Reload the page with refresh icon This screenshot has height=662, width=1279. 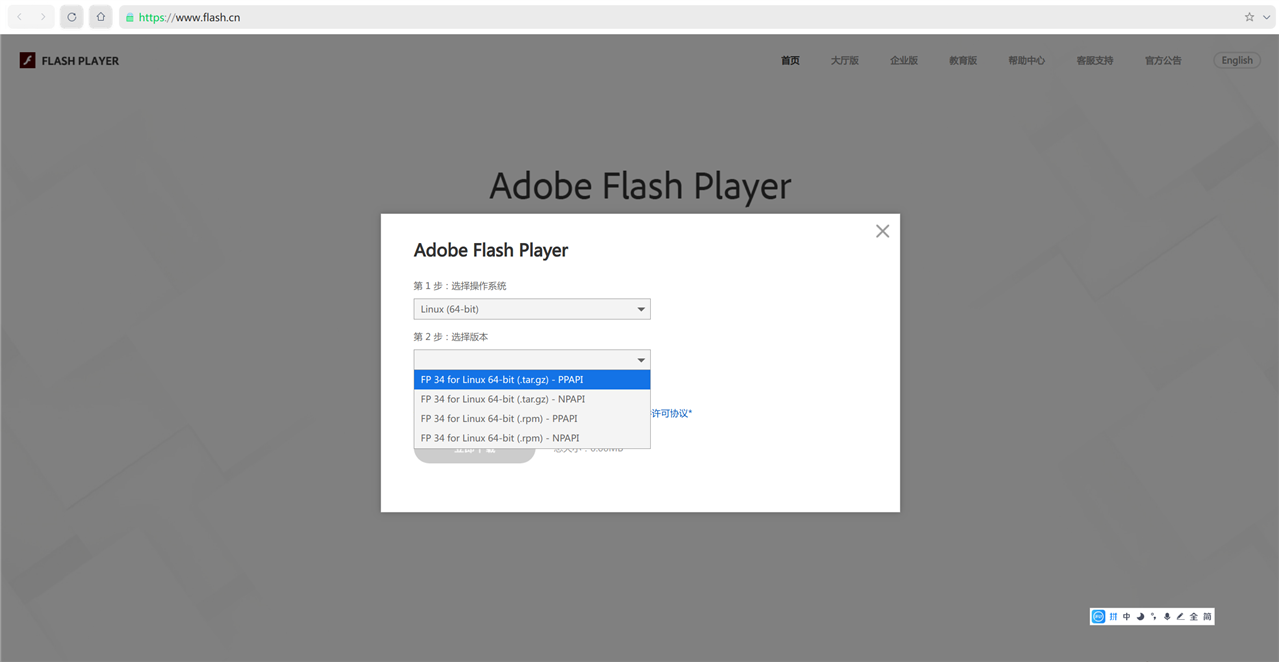coord(72,17)
